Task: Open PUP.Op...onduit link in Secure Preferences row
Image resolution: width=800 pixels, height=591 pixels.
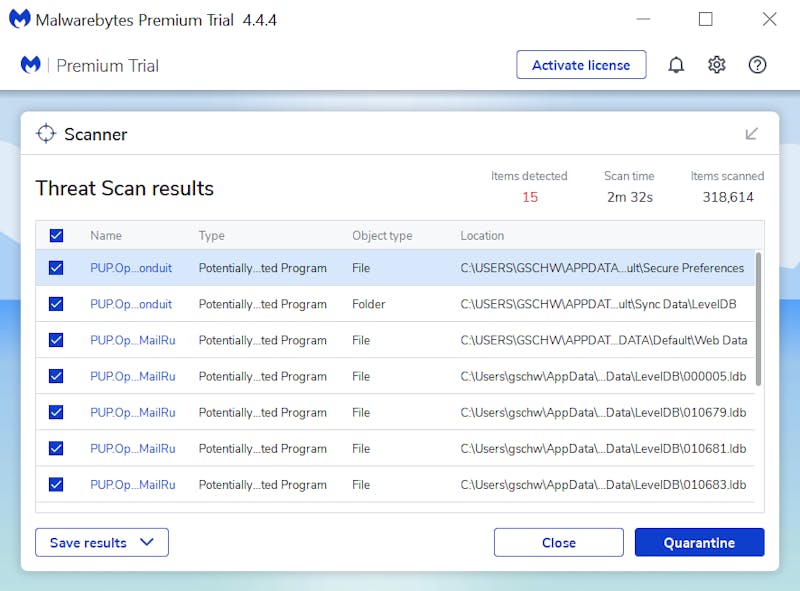Action: click(x=131, y=268)
